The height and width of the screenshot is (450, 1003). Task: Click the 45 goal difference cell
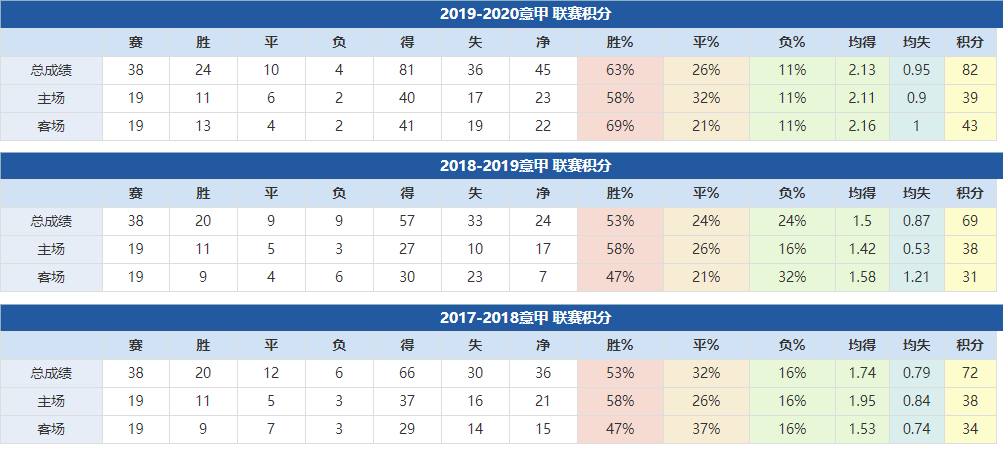click(x=543, y=70)
